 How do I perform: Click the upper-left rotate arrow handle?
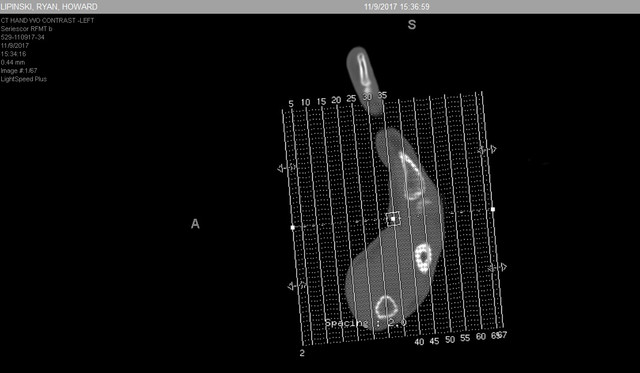[x=287, y=168]
